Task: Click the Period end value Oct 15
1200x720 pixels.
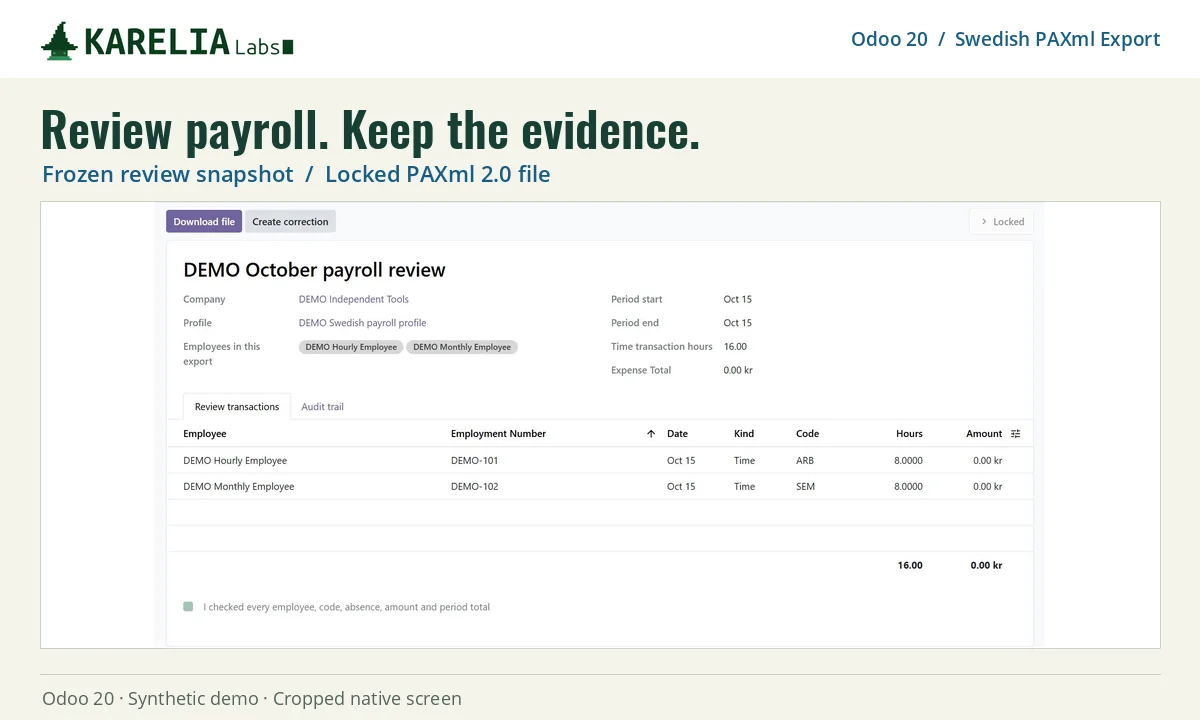Action: click(x=738, y=323)
